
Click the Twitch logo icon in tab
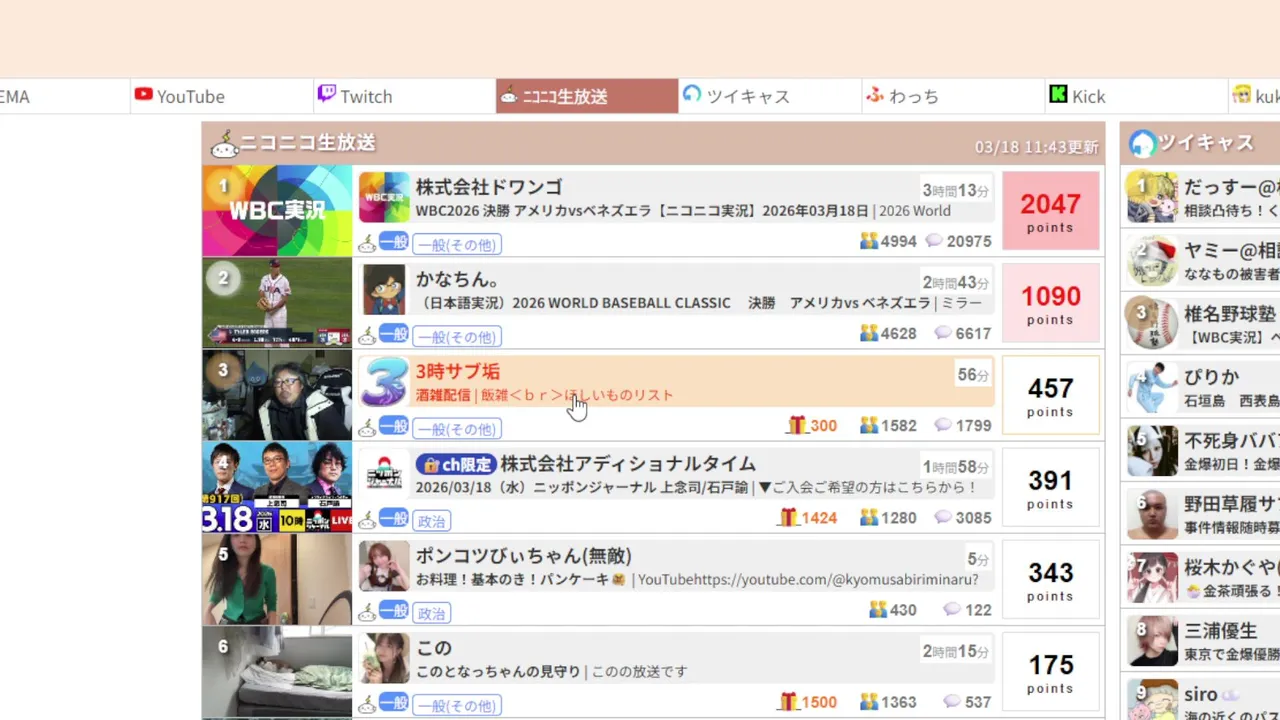[326, 95]
